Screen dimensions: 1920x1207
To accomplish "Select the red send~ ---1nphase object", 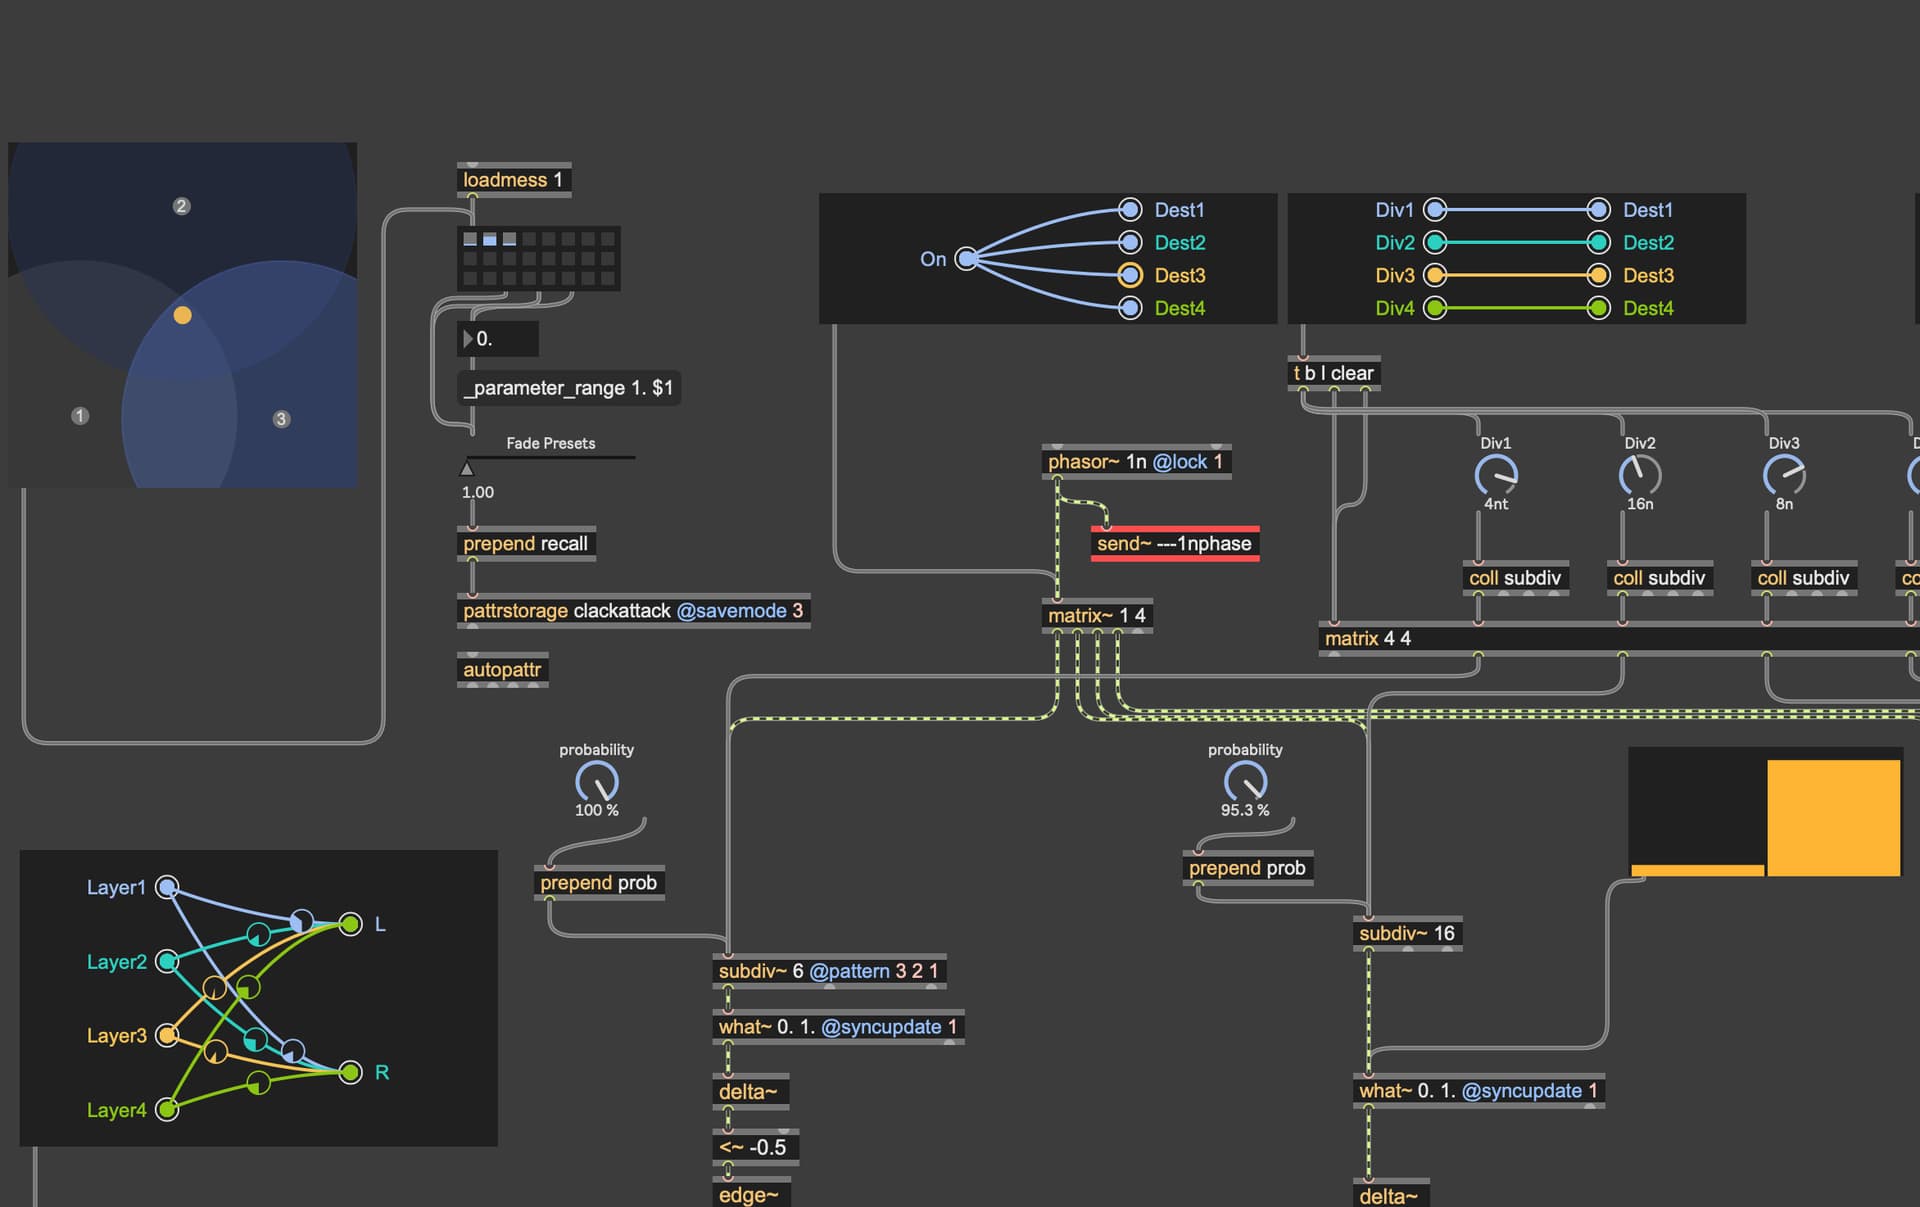I will tap(1174, 544).
